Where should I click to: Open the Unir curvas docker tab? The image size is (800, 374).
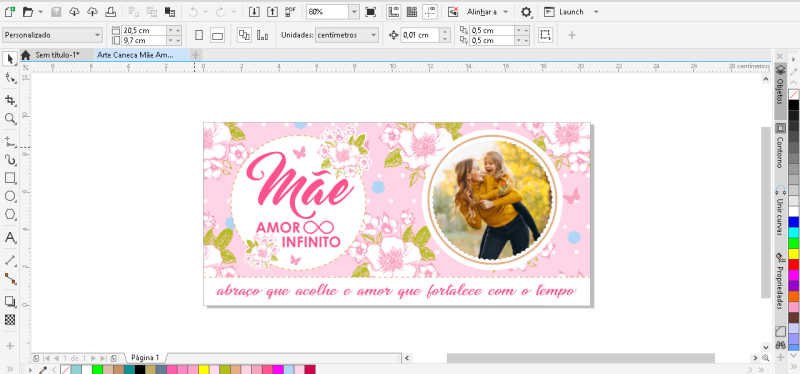click(x=780, y=211)
